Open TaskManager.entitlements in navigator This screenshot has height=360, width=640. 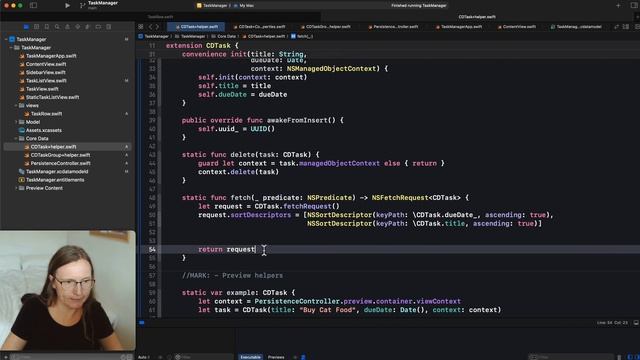point(55,180)
